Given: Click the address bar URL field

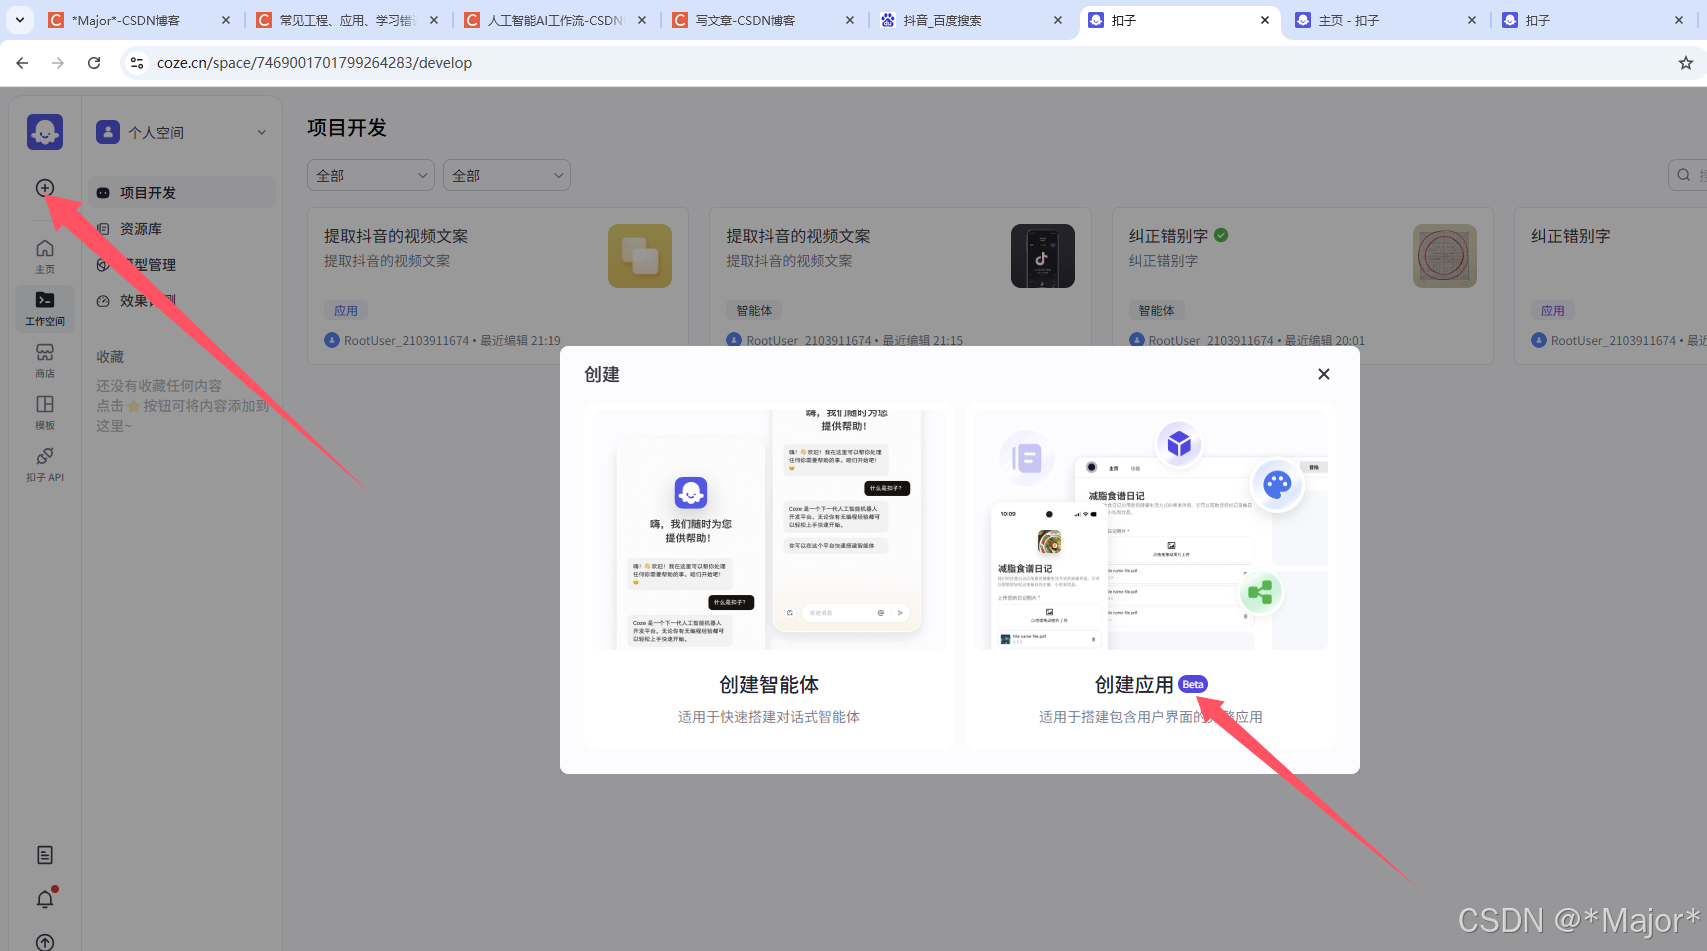Looking at the screenshot, I should (x=900, y=63).
